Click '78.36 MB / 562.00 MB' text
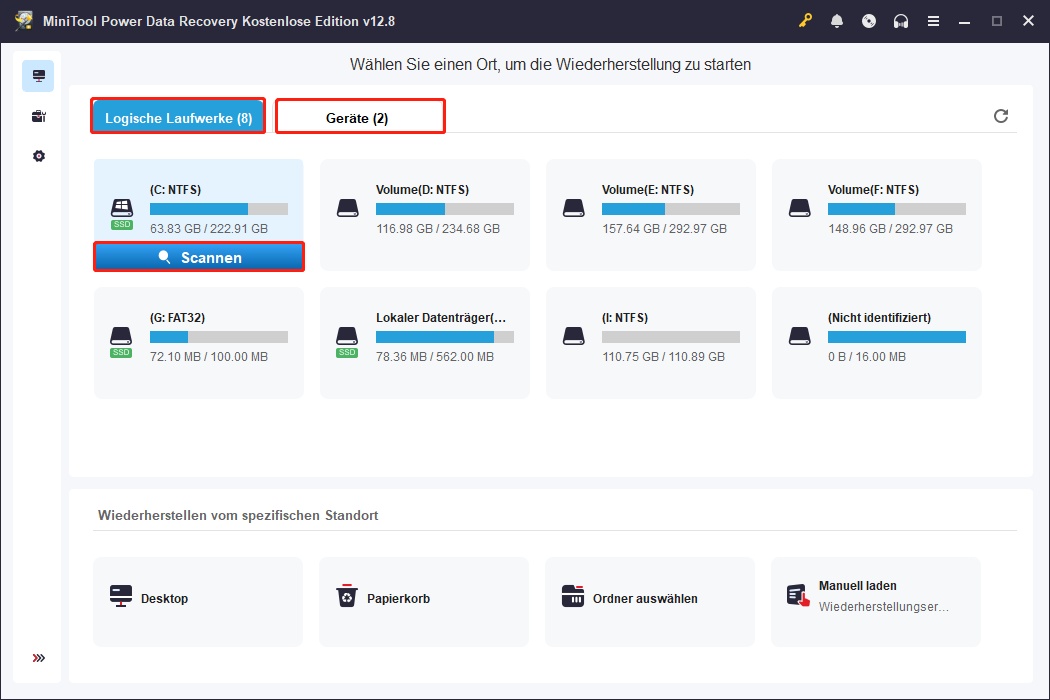This screenshot has width=1050, height=700. (435, 356)
